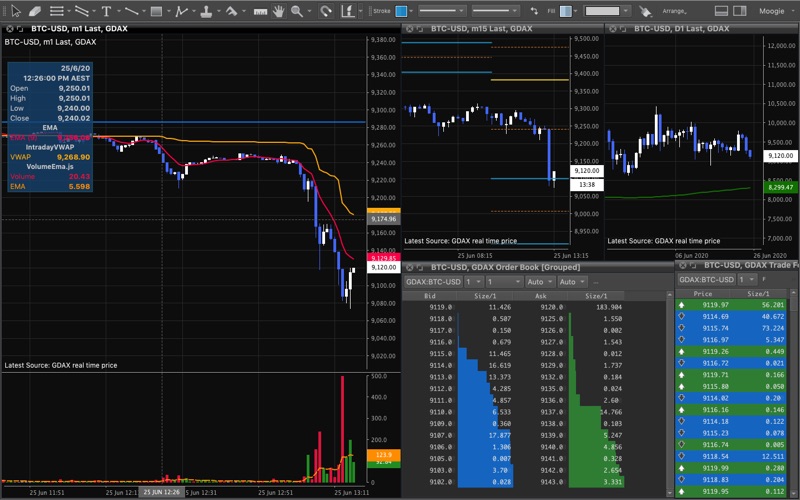Open the Text tool dropdown arrow

[x=118, y=11]
